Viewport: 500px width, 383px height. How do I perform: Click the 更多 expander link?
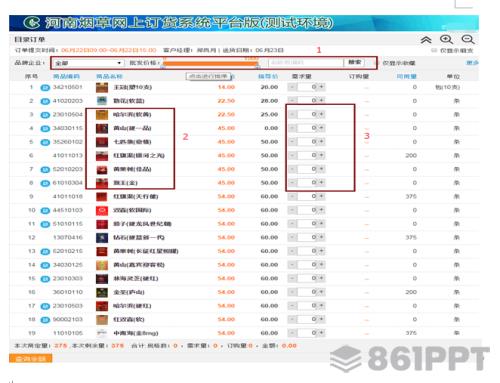(472, 63)
